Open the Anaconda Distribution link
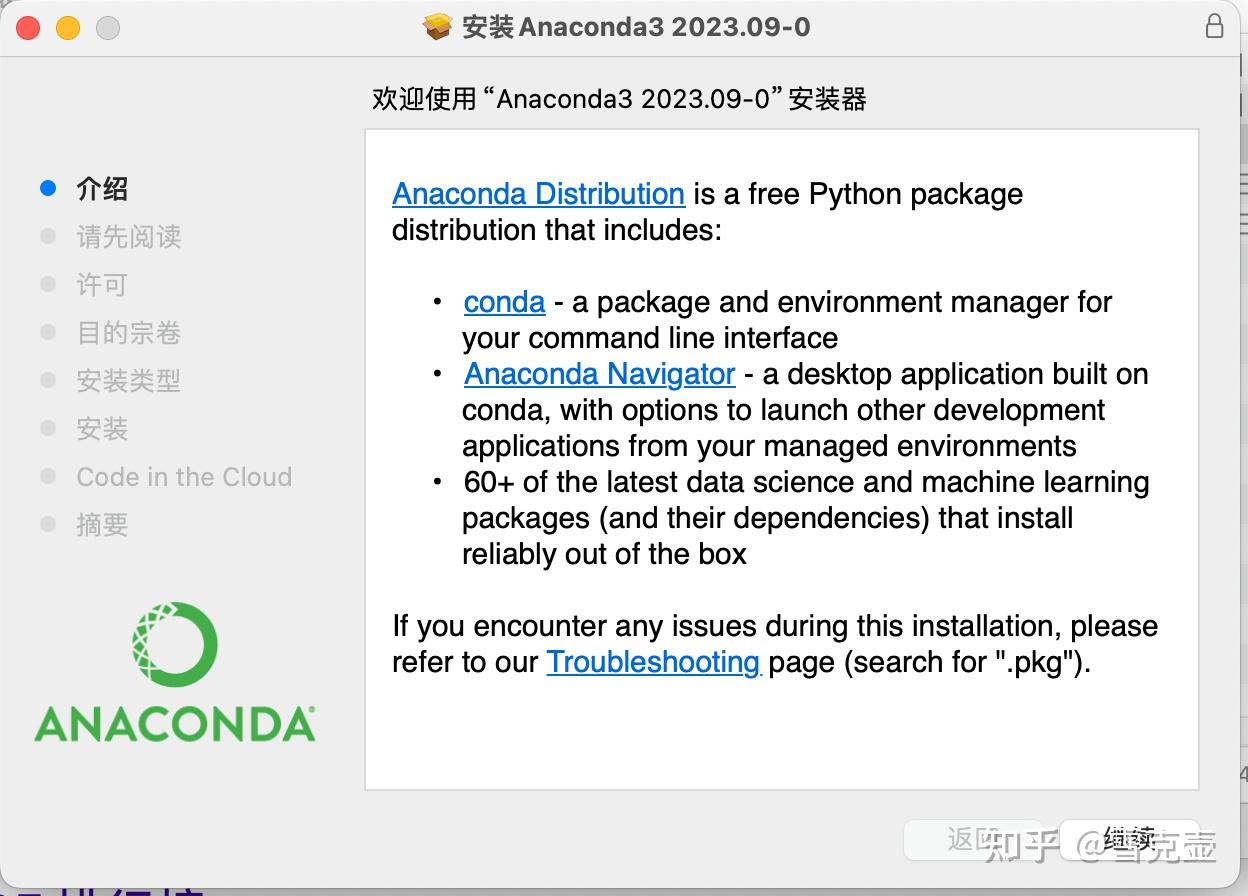The height and width of the screenshot is (896, 1248). (x=538, y=194)
